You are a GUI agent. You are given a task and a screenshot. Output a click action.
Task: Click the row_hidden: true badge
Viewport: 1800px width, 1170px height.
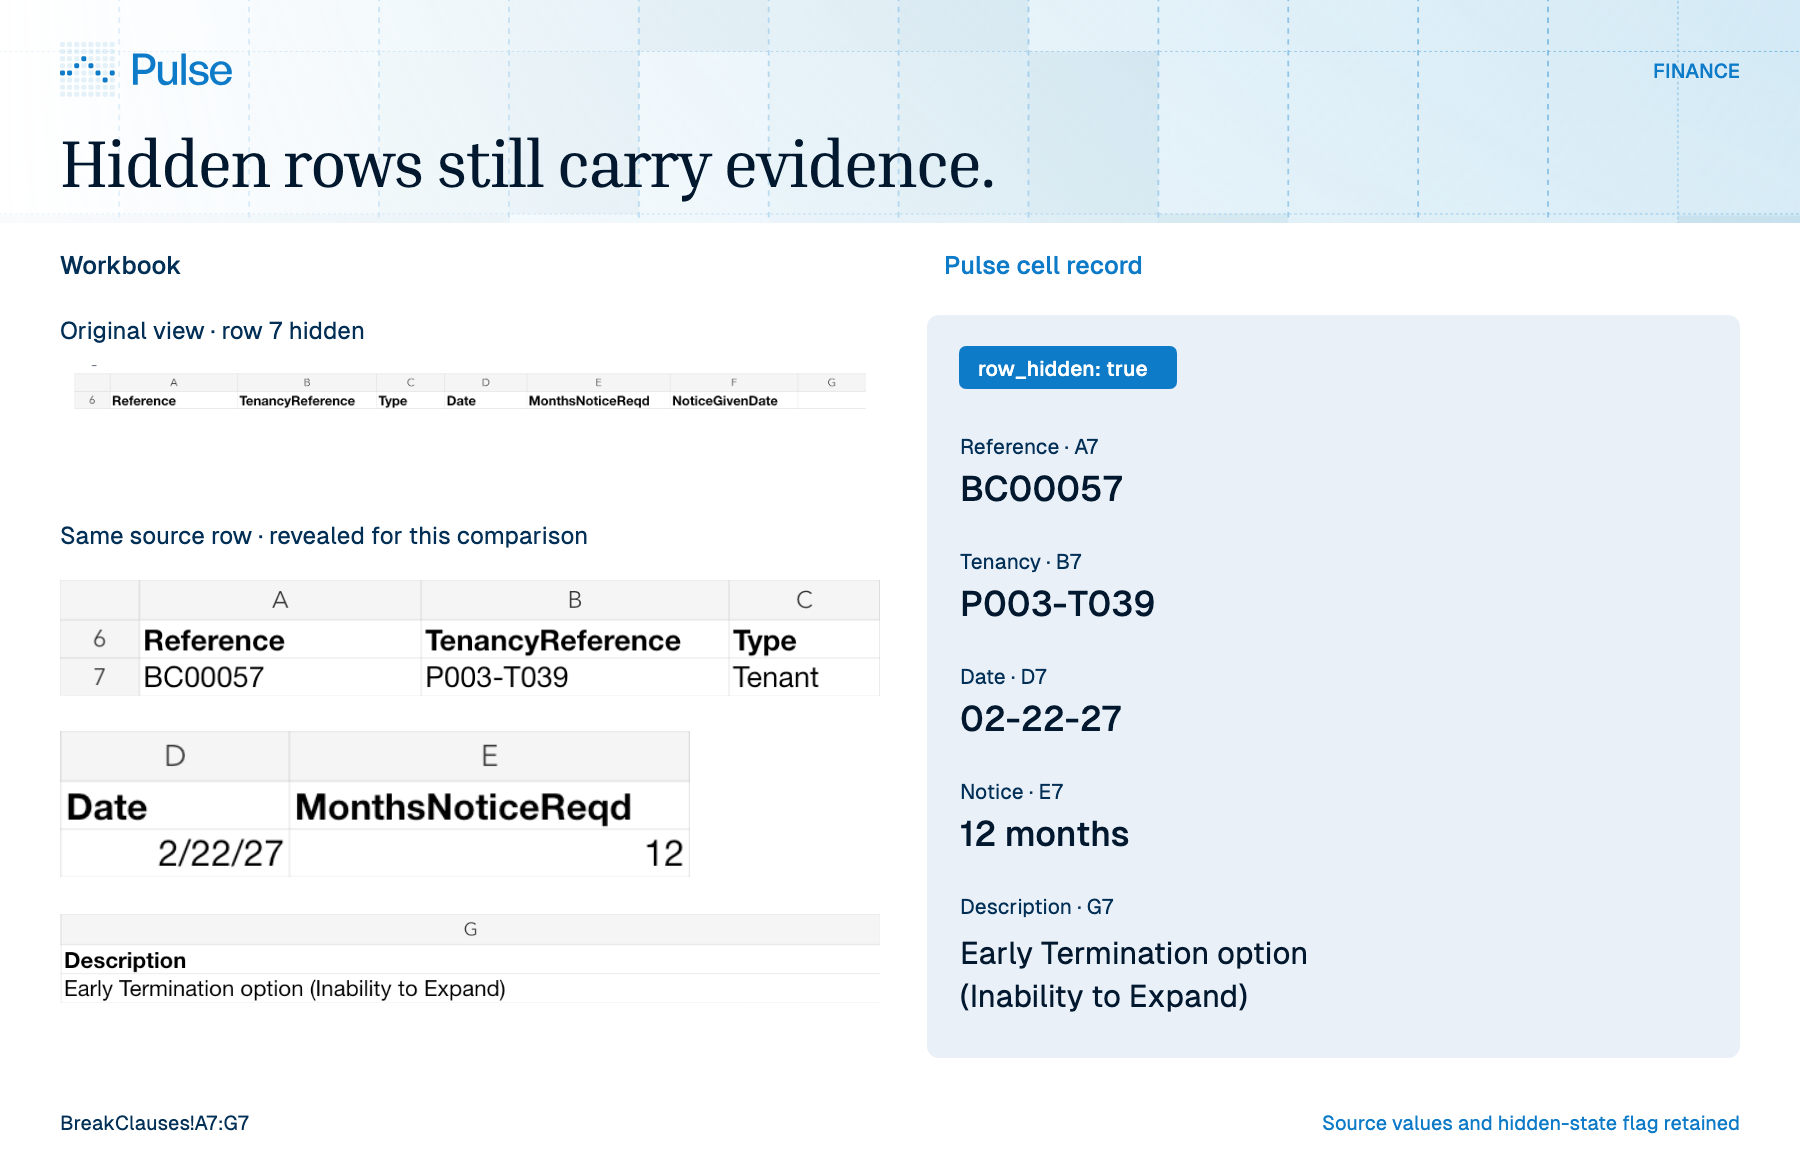(1067, 368)
